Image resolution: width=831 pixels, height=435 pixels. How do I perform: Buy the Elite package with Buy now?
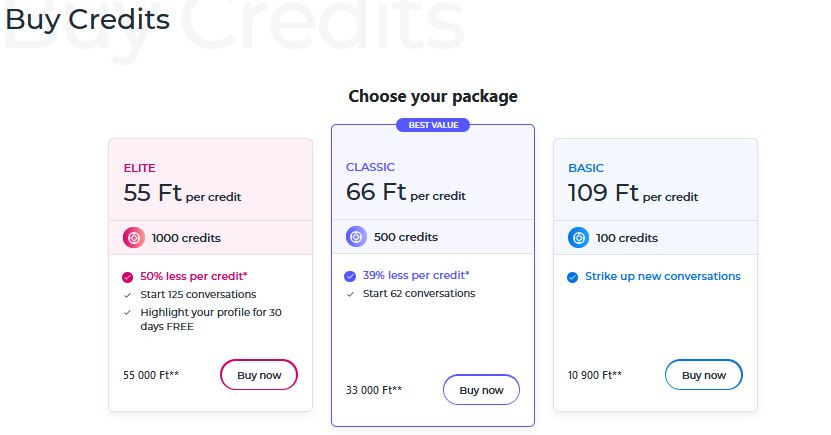pos(259,375)
